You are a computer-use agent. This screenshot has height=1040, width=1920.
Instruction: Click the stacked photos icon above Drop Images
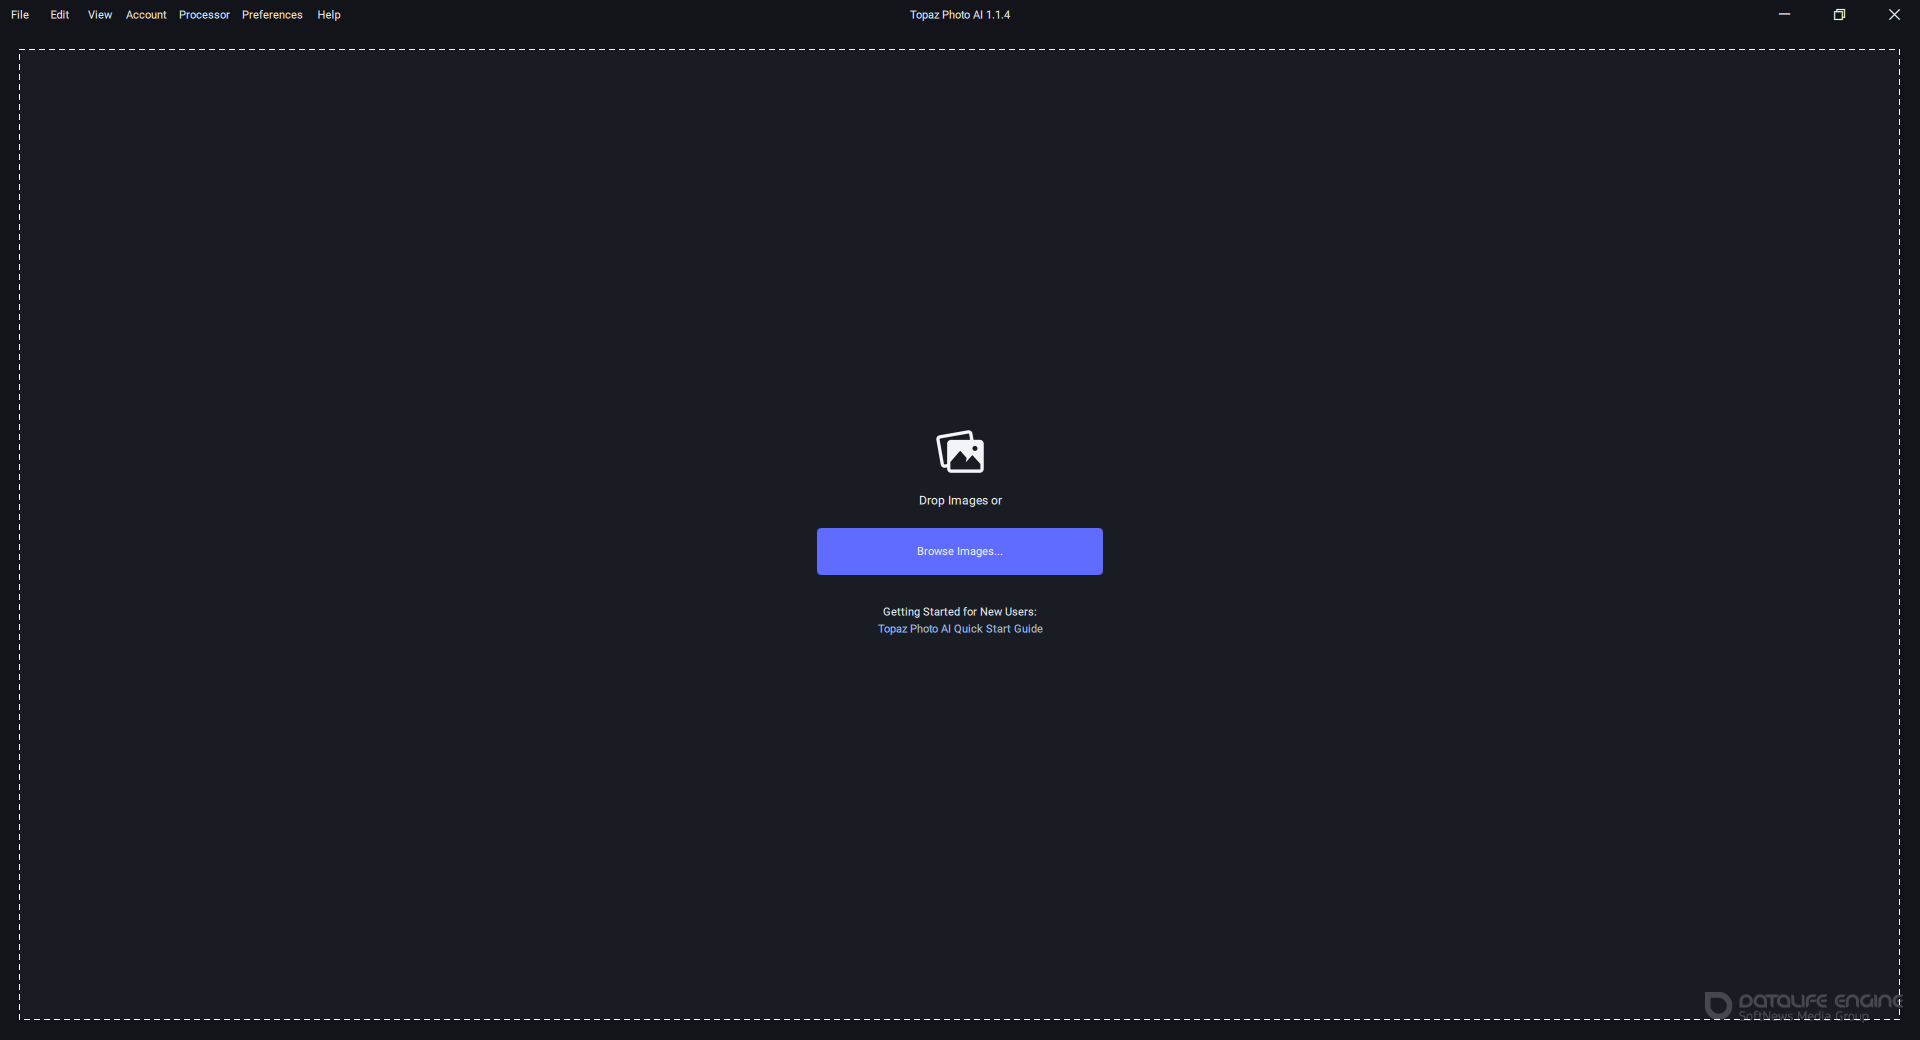pyautogui.click(x=960, y=452)
